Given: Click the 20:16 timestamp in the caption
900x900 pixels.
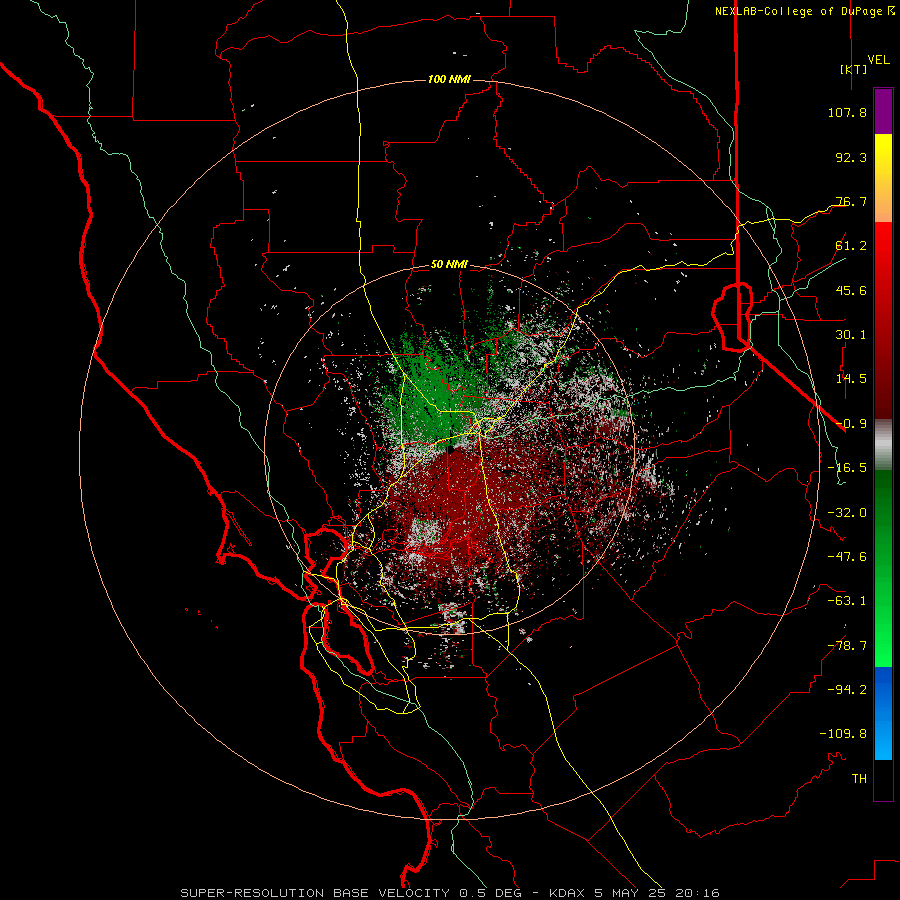Looking at the screenshot, I should tap(698, 893).
